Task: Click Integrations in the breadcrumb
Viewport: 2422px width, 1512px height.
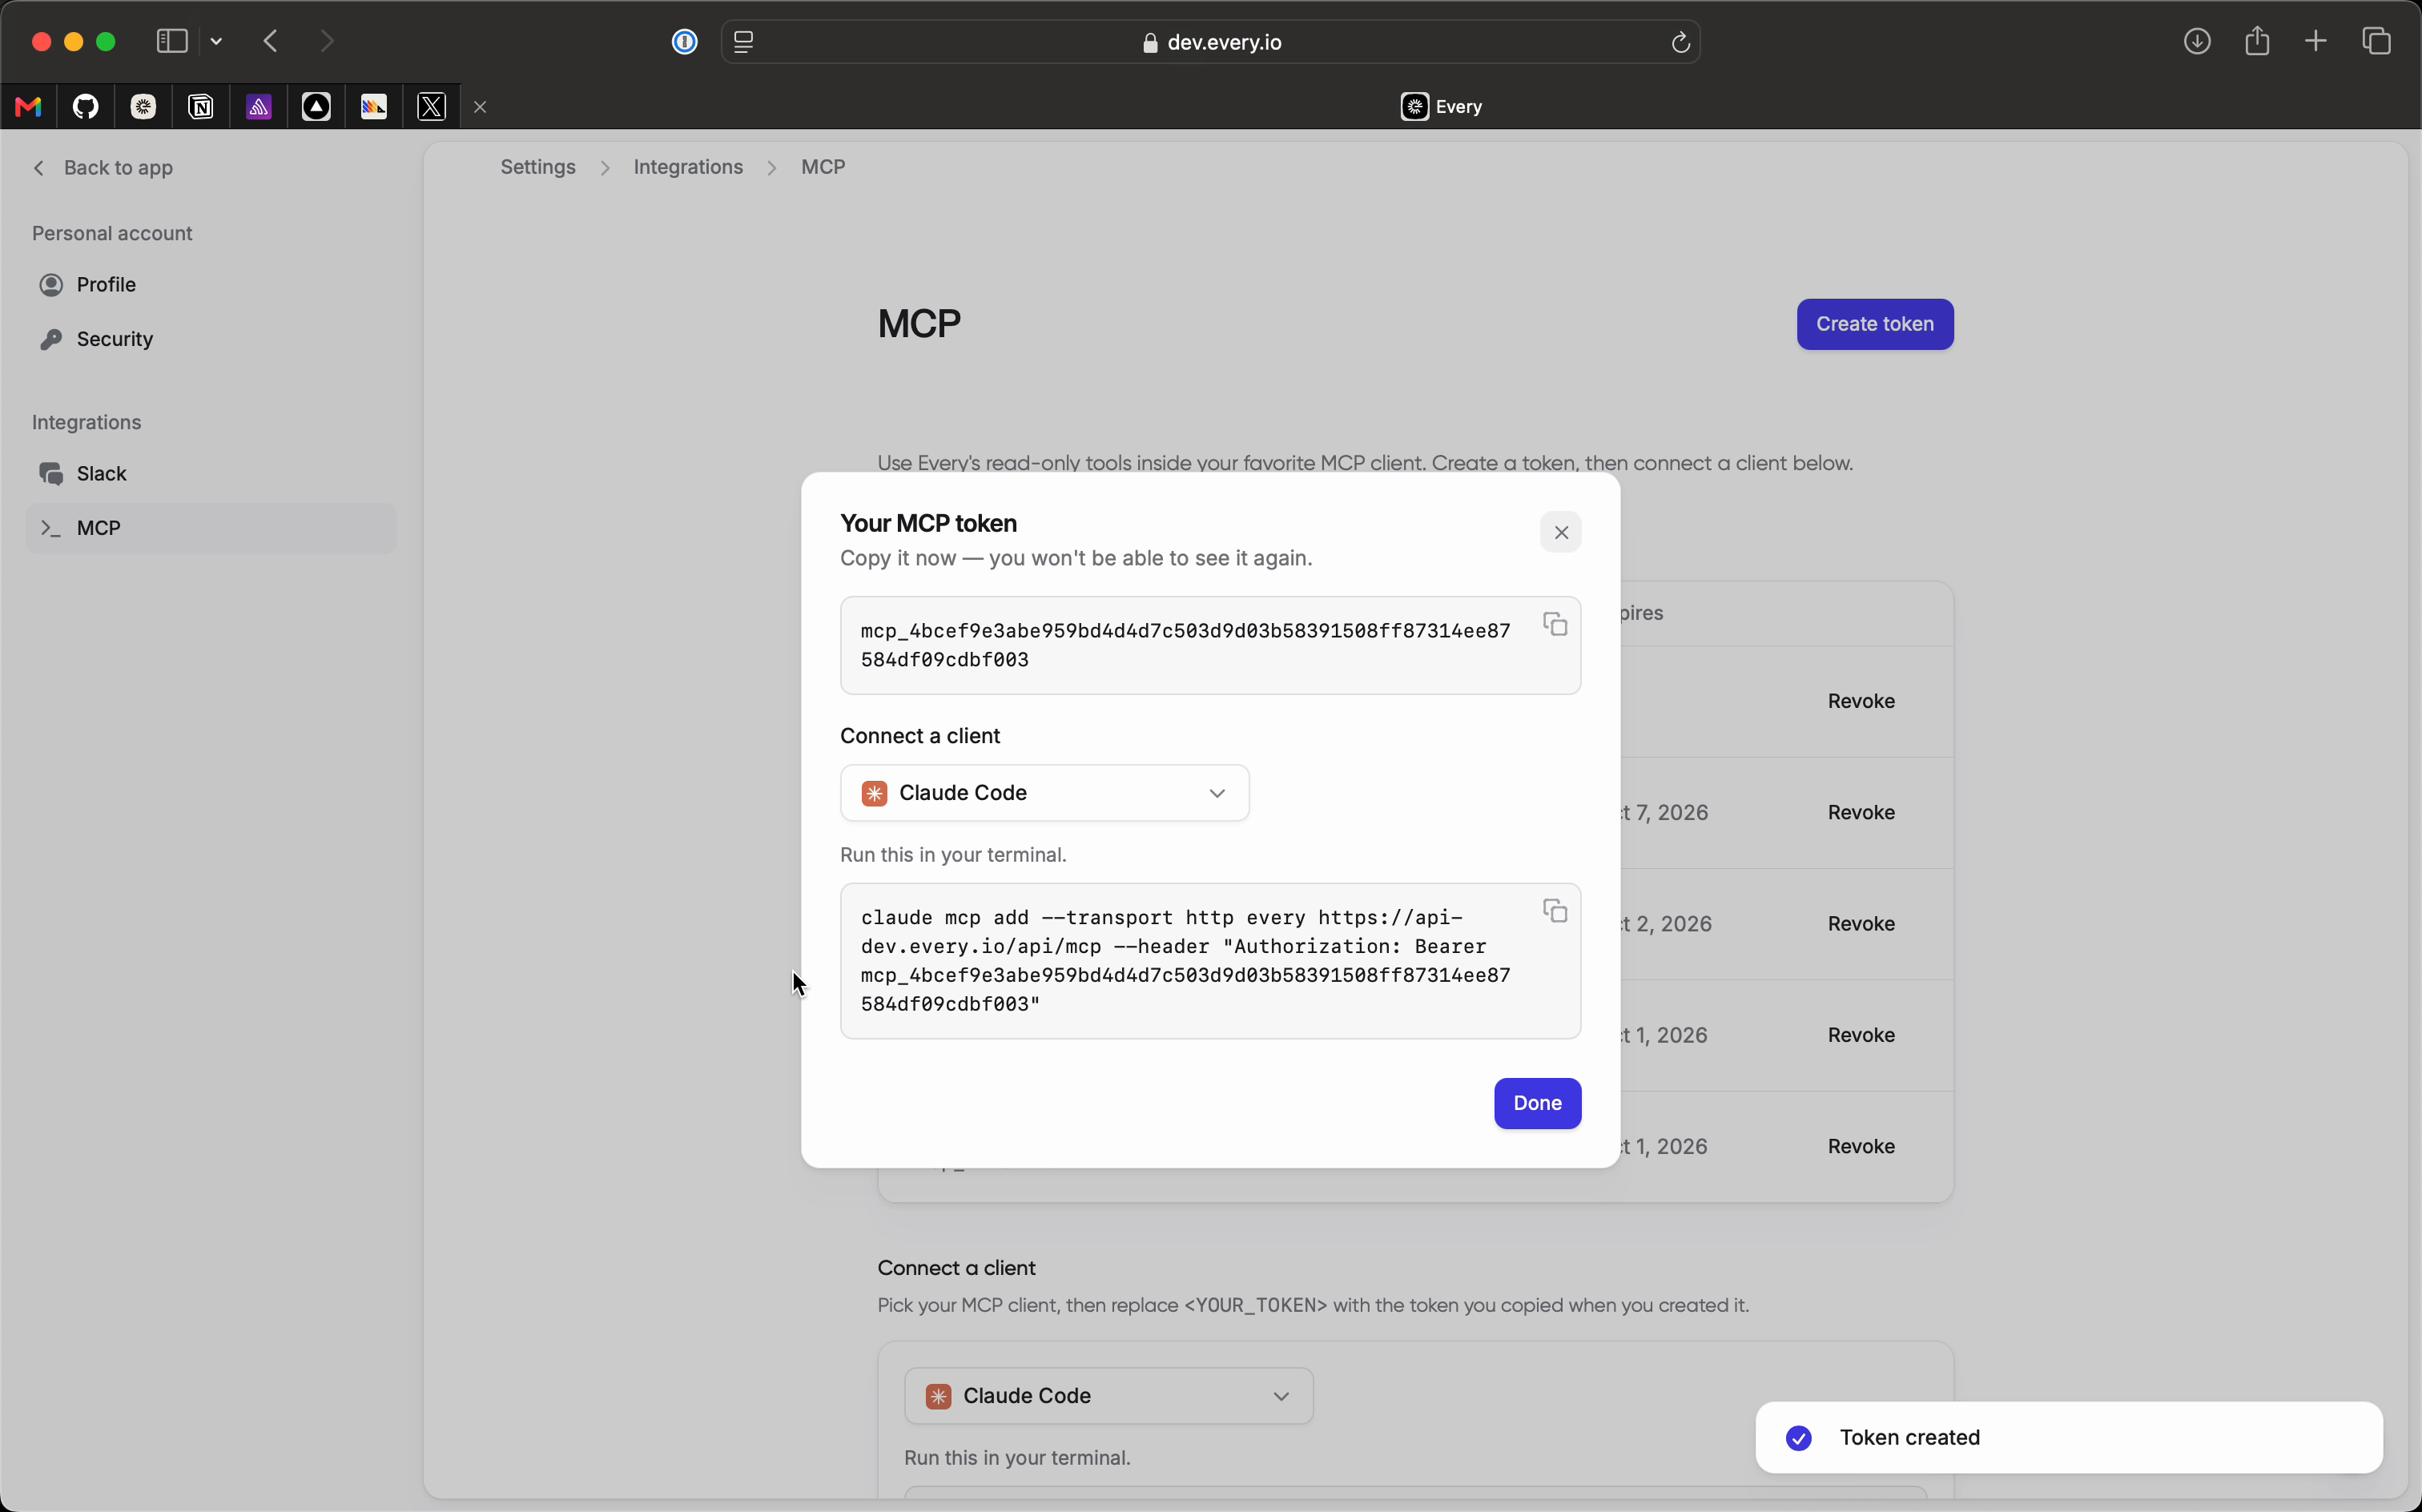Action: [x=688, y=167]
